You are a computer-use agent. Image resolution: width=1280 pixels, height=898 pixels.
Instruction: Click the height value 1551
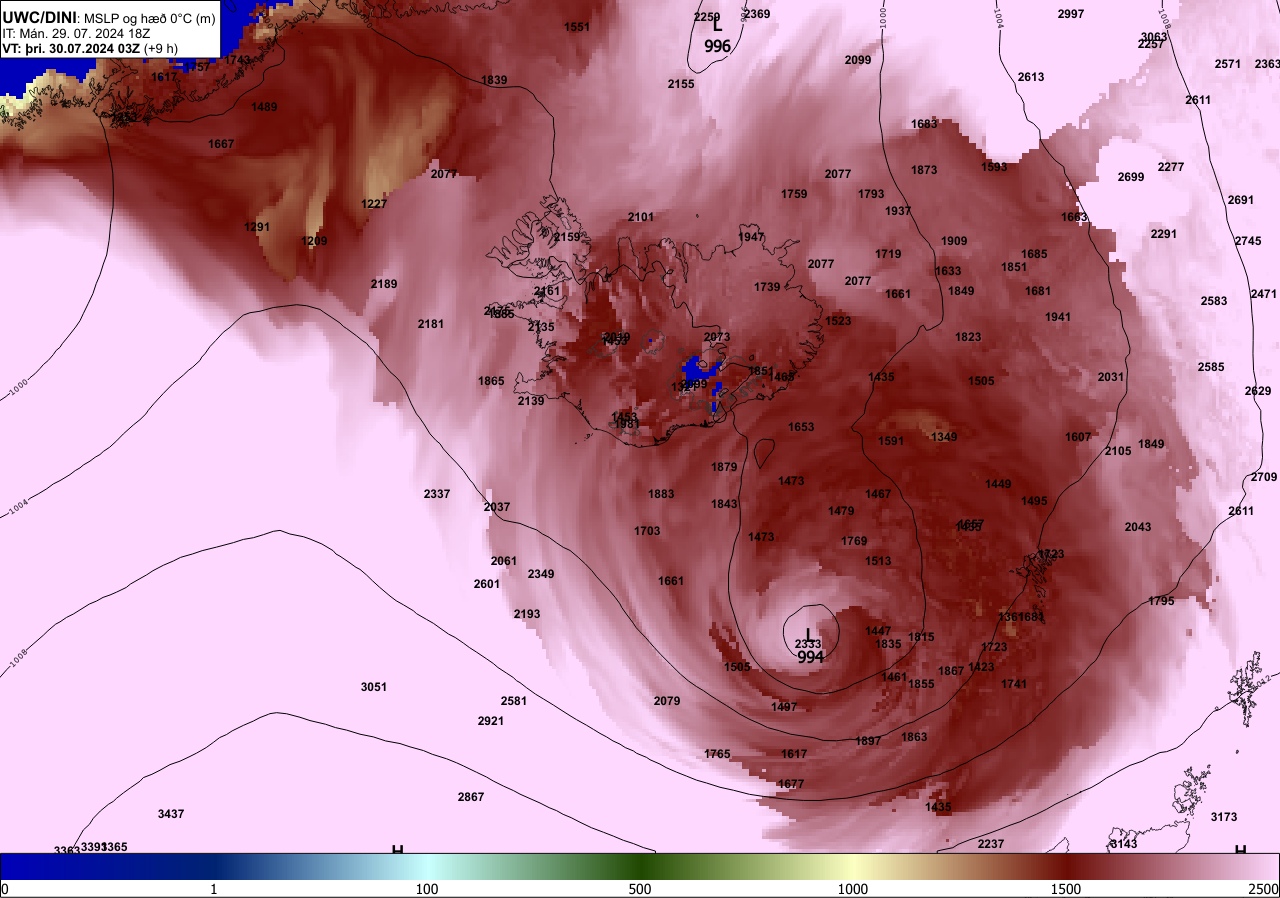577,27
